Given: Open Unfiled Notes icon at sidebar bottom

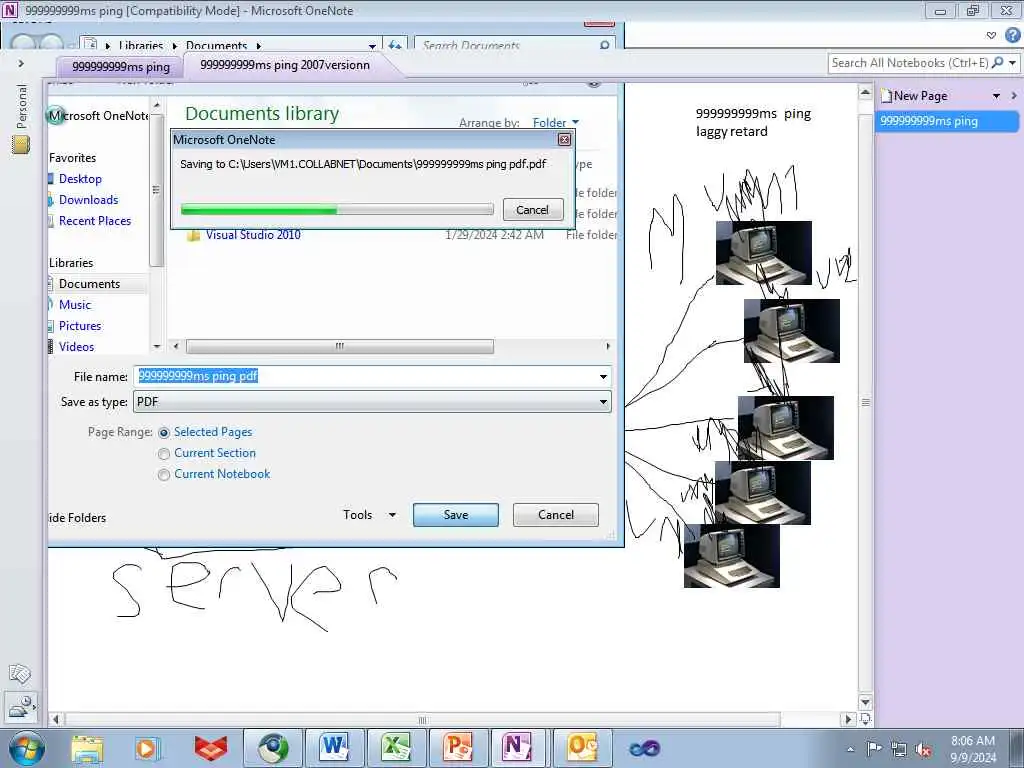Looking at the screenshot, I should point(20,673).
